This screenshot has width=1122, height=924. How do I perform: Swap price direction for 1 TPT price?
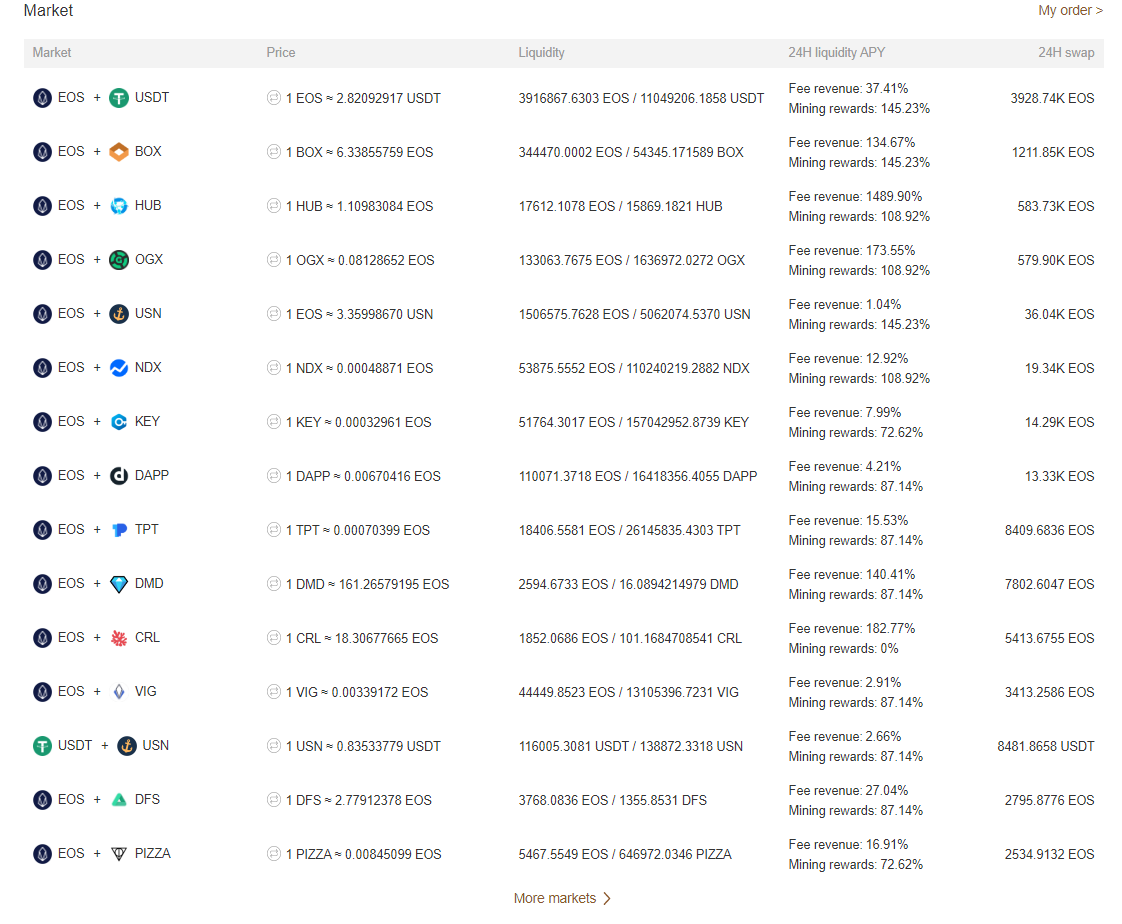[x=273, y=530]
